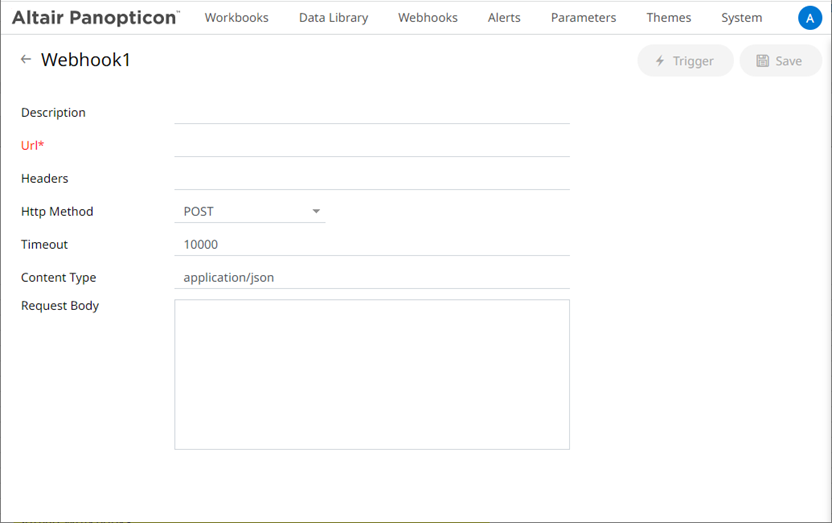This screenshot has width=832, height=523.
Task: Open the Data Library tab
Action: (x=333, y=18)
